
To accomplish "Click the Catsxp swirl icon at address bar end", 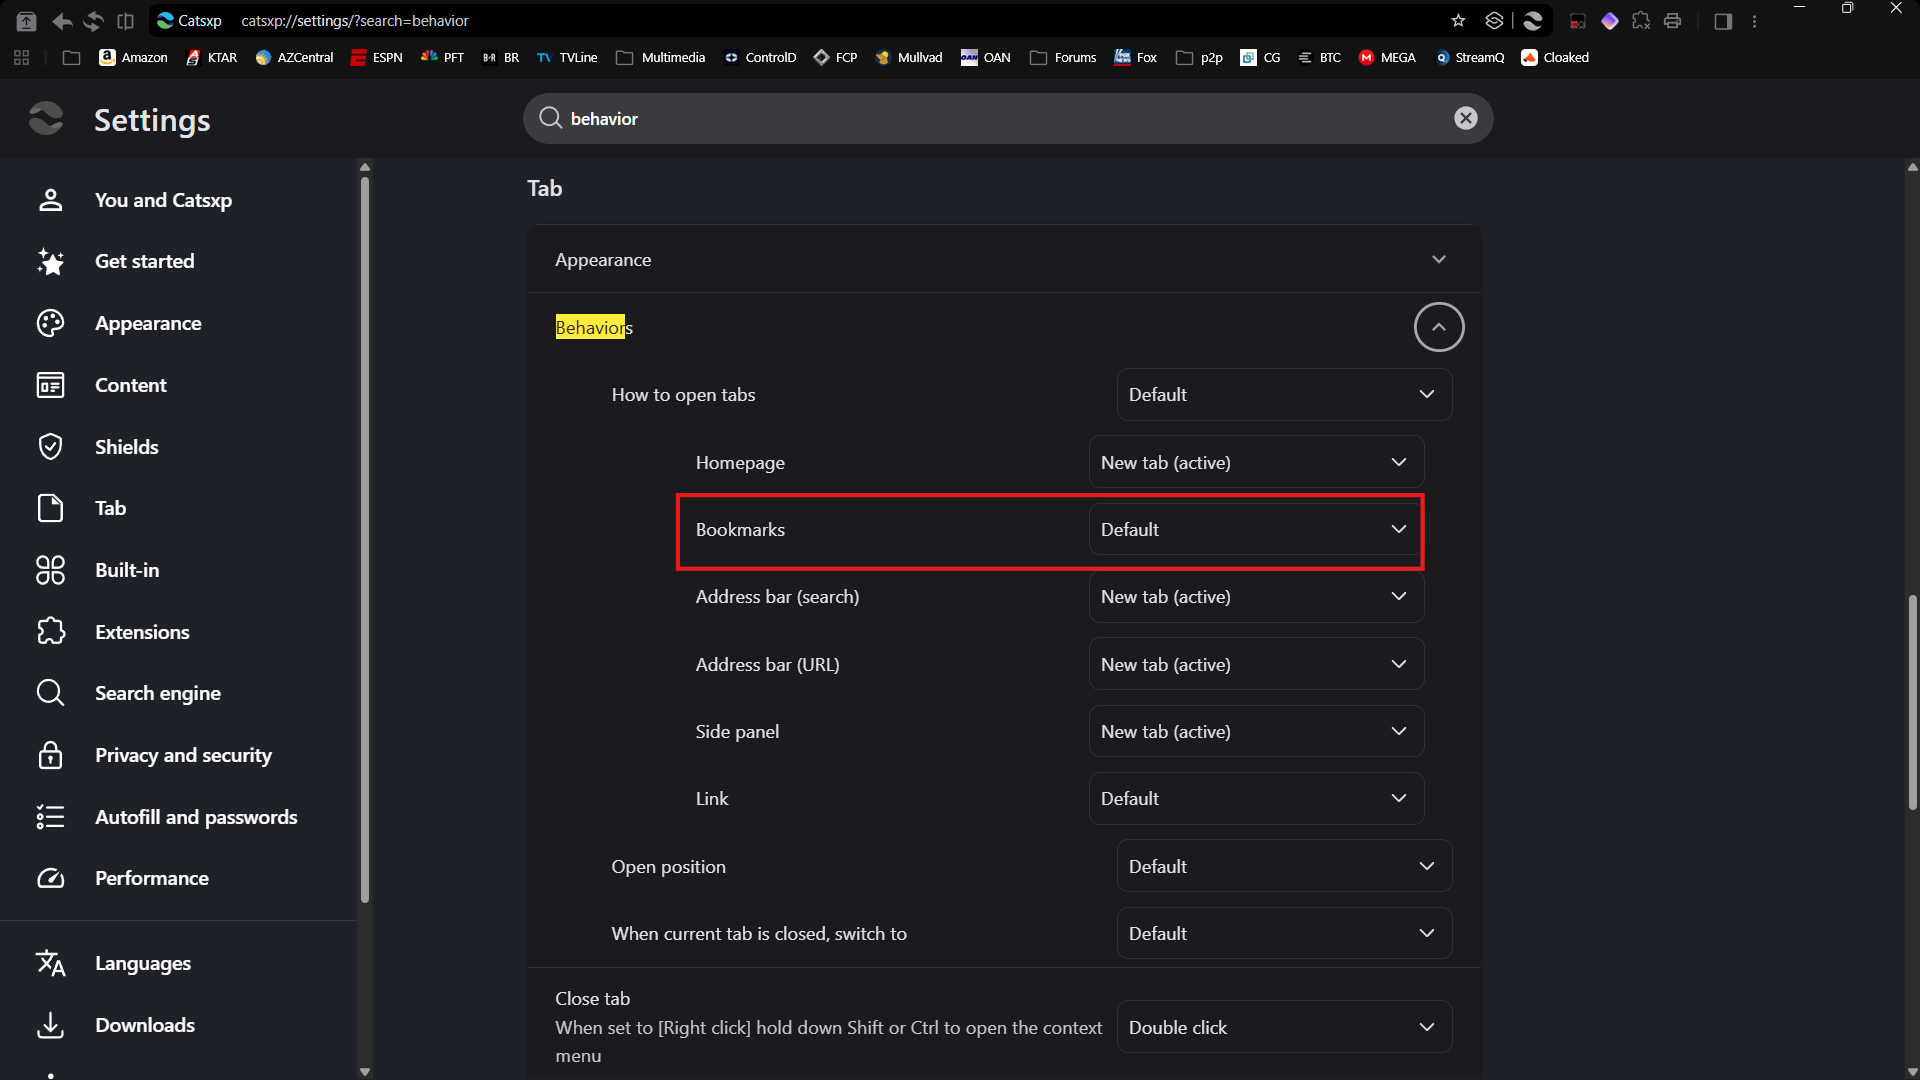I will 1533,21.
